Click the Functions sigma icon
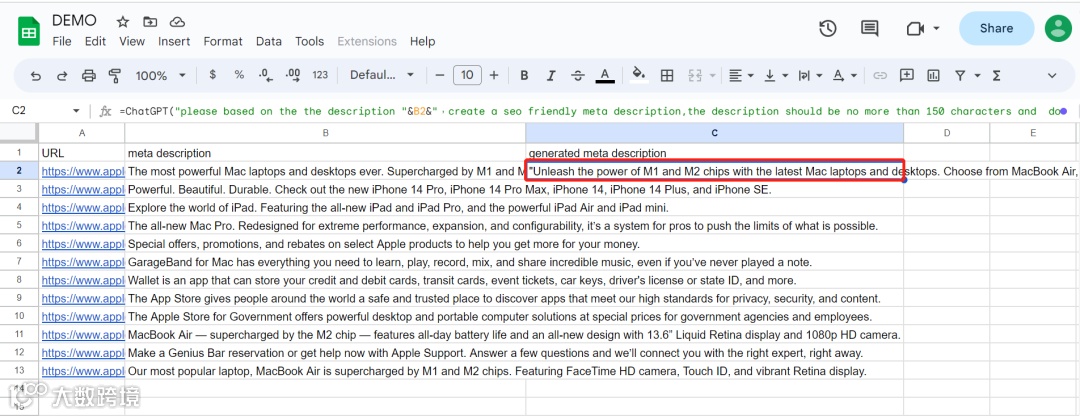 [x=996, y=76]
